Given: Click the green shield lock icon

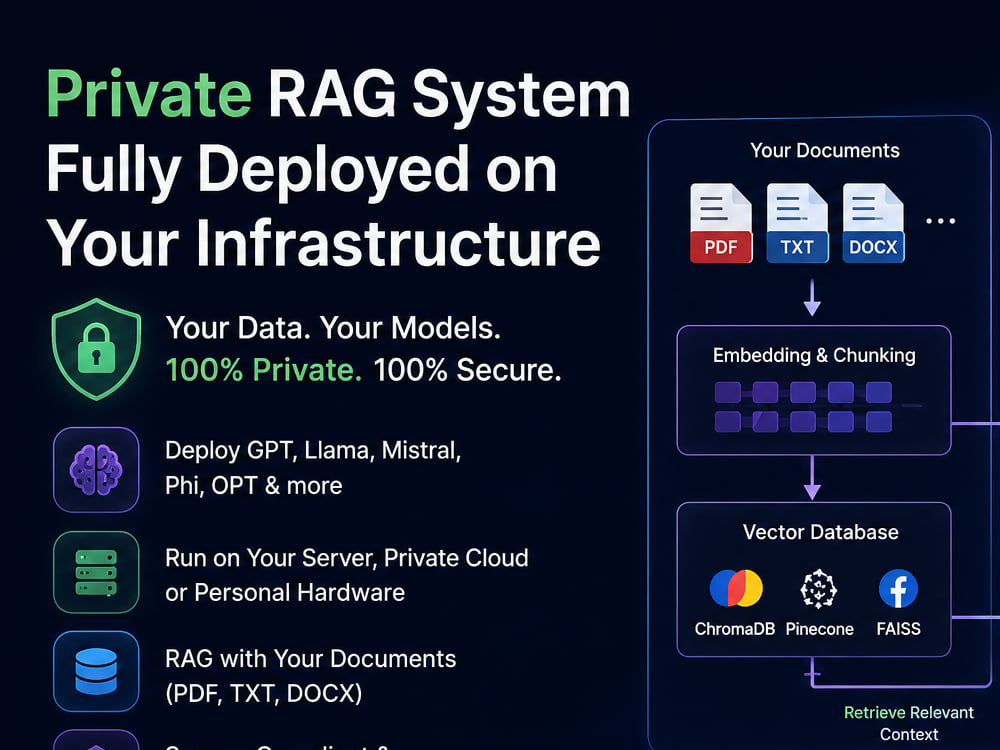Looking at the screenshot, I should point(96,349).
